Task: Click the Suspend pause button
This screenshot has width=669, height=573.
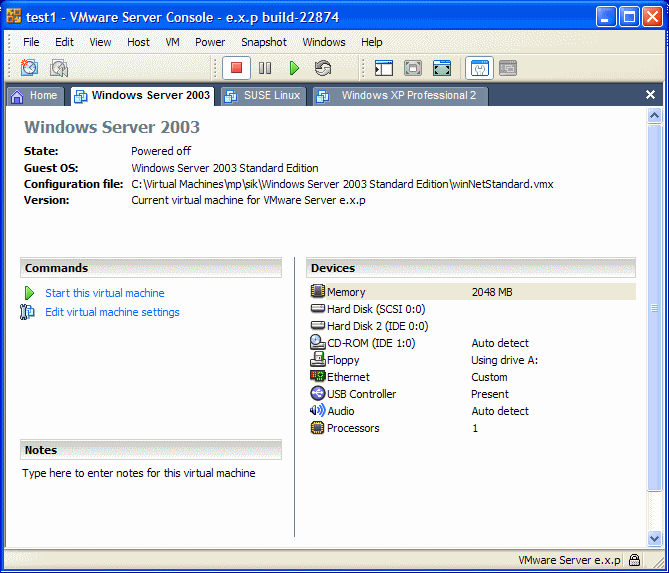Action: pyautogui.click(x=265, y=68)
